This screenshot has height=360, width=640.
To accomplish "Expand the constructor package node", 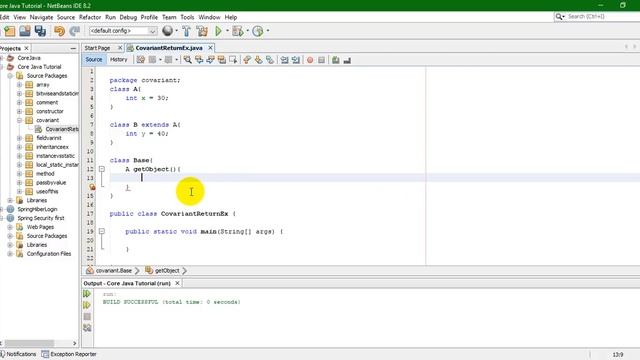I will click(x=19, y=111).
